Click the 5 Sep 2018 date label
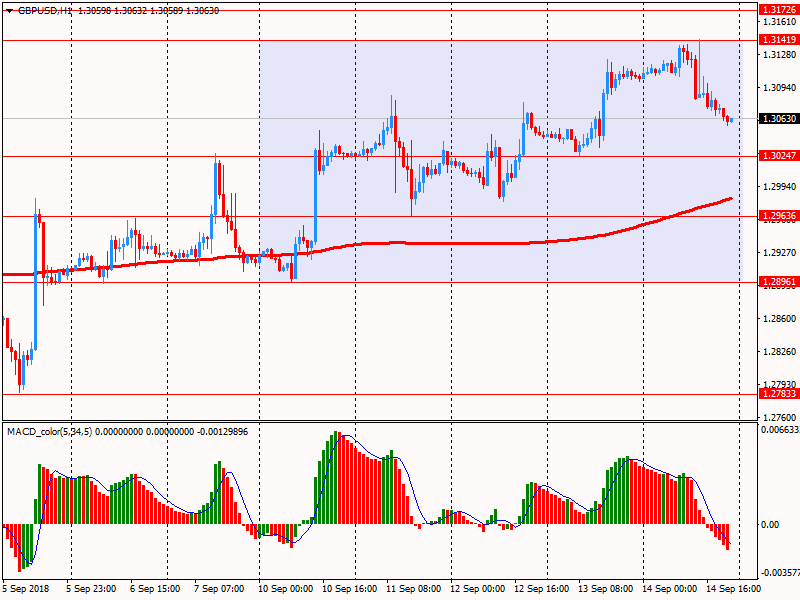 pyautogui.click(x=26, y=589)
